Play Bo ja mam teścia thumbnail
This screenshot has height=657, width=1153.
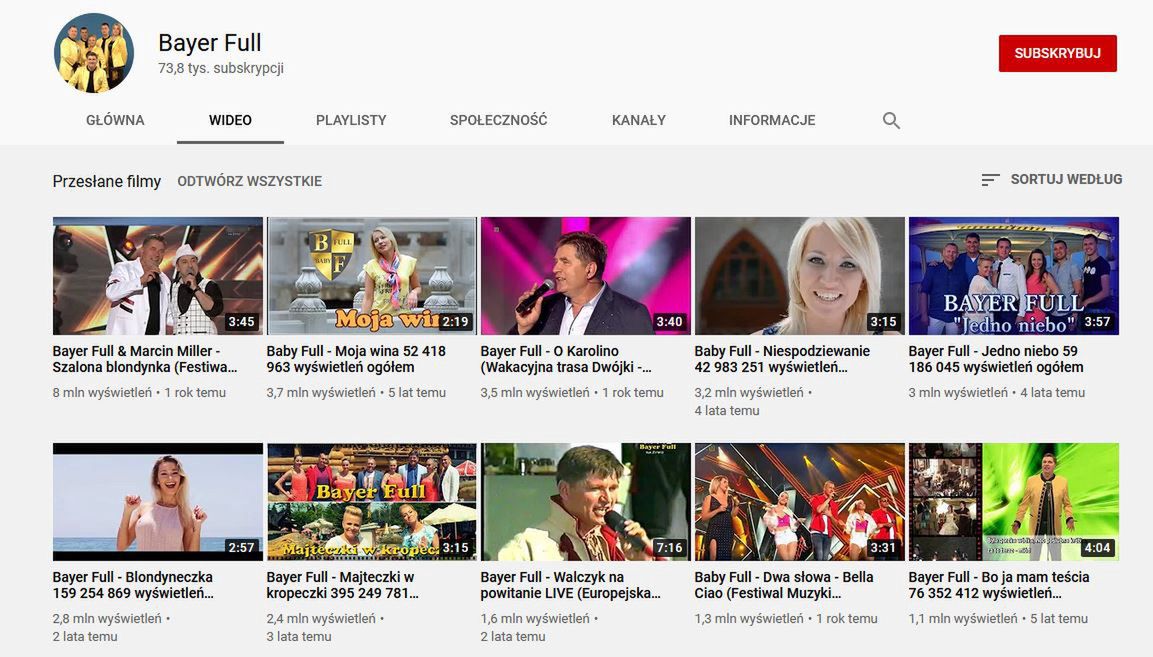pyautogui.click(x=1013, y=502)
